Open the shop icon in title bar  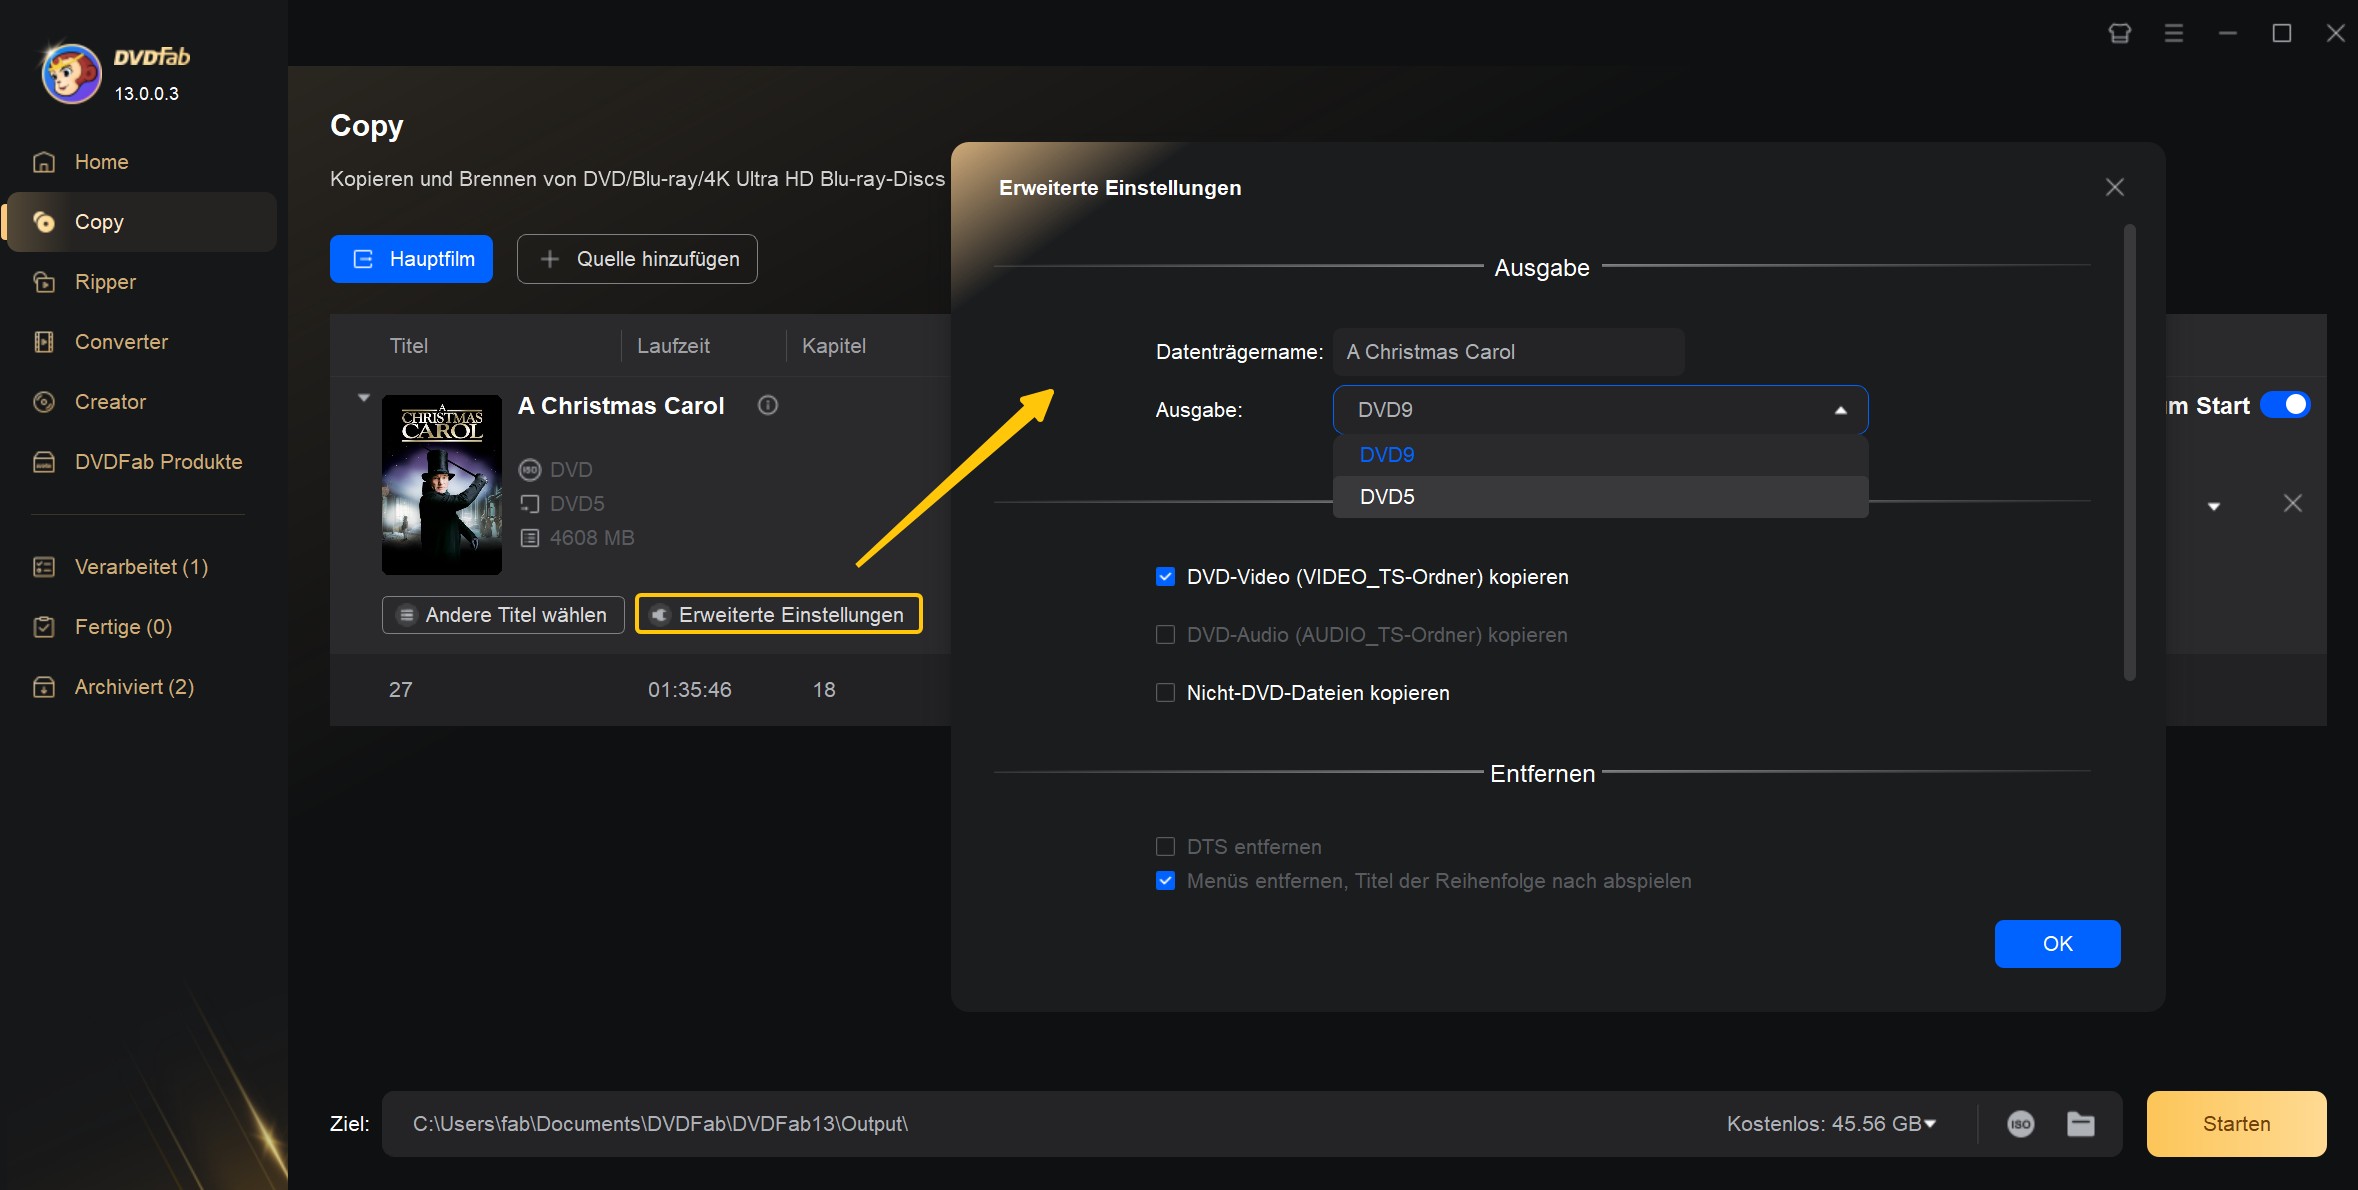click(2120, 33)
